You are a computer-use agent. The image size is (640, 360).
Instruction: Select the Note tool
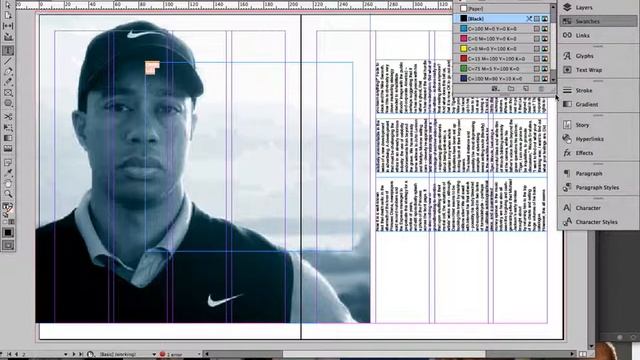click(x=8, y=163)
